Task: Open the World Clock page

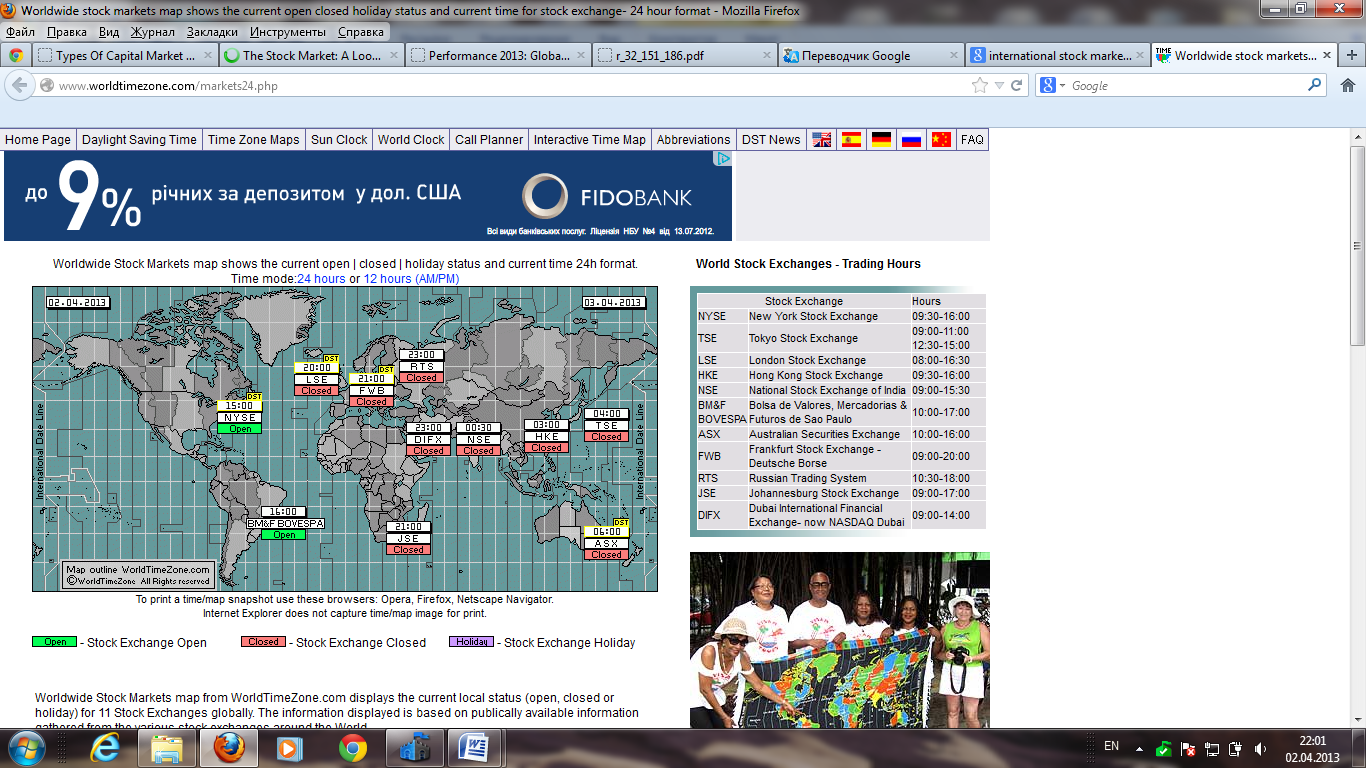Action: (x=411, y=140)
